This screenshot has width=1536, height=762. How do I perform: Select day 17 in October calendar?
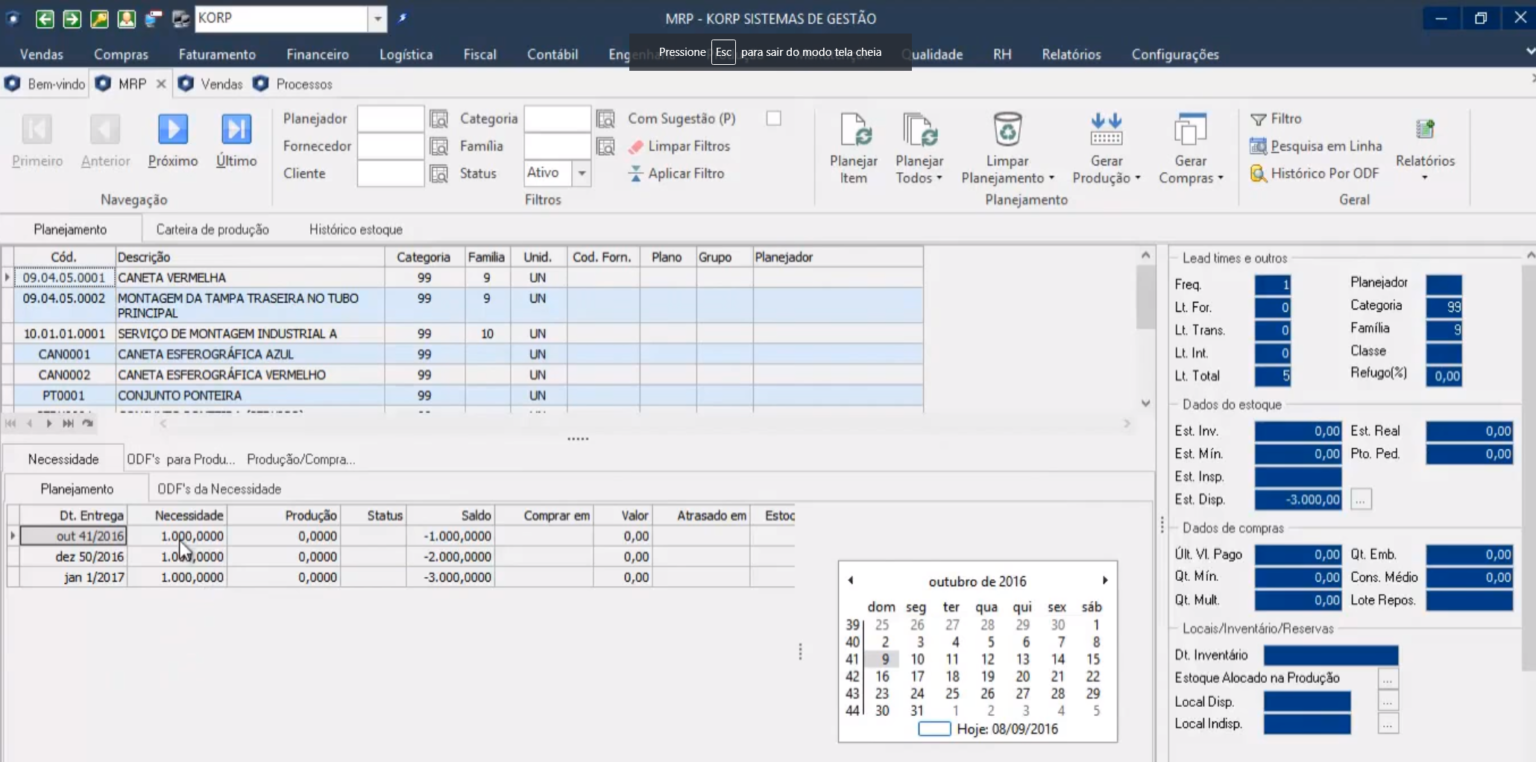click(x=917, y=677)
